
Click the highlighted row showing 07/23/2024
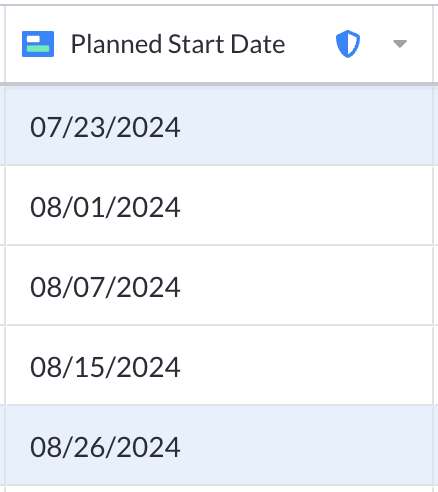[219, 127]
